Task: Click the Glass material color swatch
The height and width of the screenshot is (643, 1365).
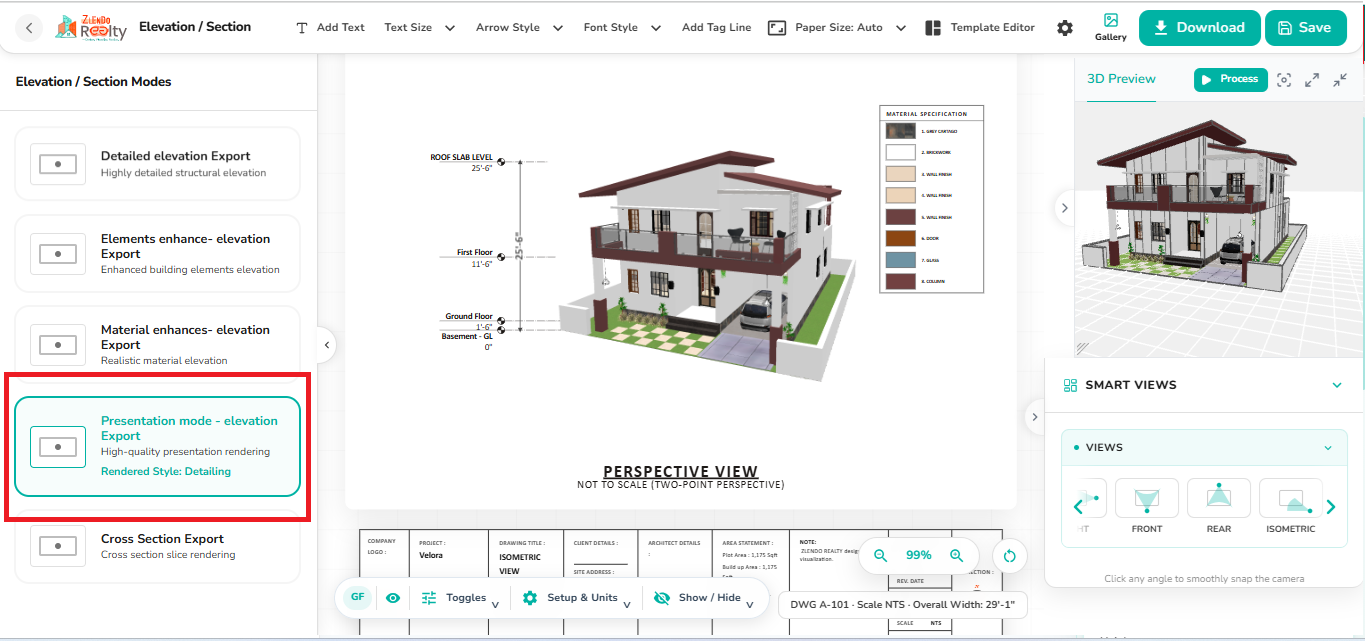Action: 900,260
